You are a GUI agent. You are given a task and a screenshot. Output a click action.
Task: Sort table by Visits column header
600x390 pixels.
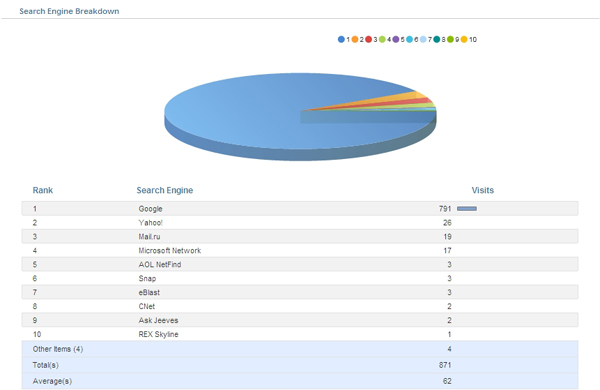point(483,190)
